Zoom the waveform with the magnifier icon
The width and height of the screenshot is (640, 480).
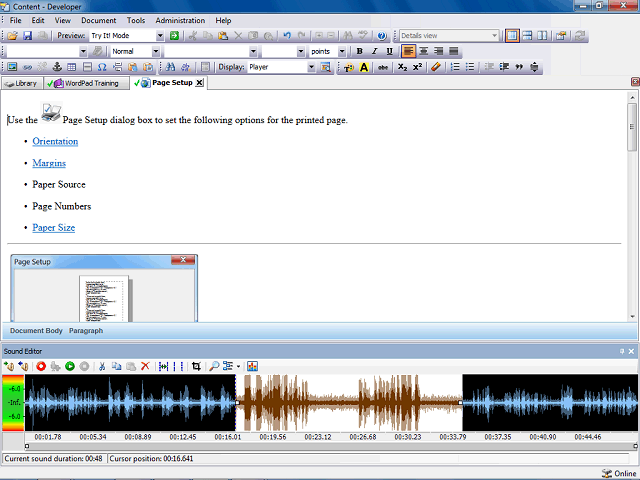coord(214,366)
